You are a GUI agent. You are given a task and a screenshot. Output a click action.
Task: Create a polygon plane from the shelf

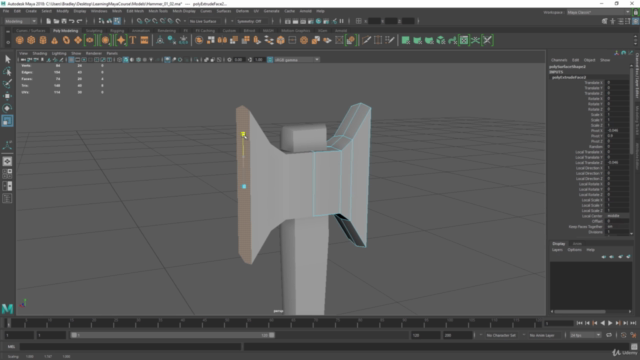[78, 40]
